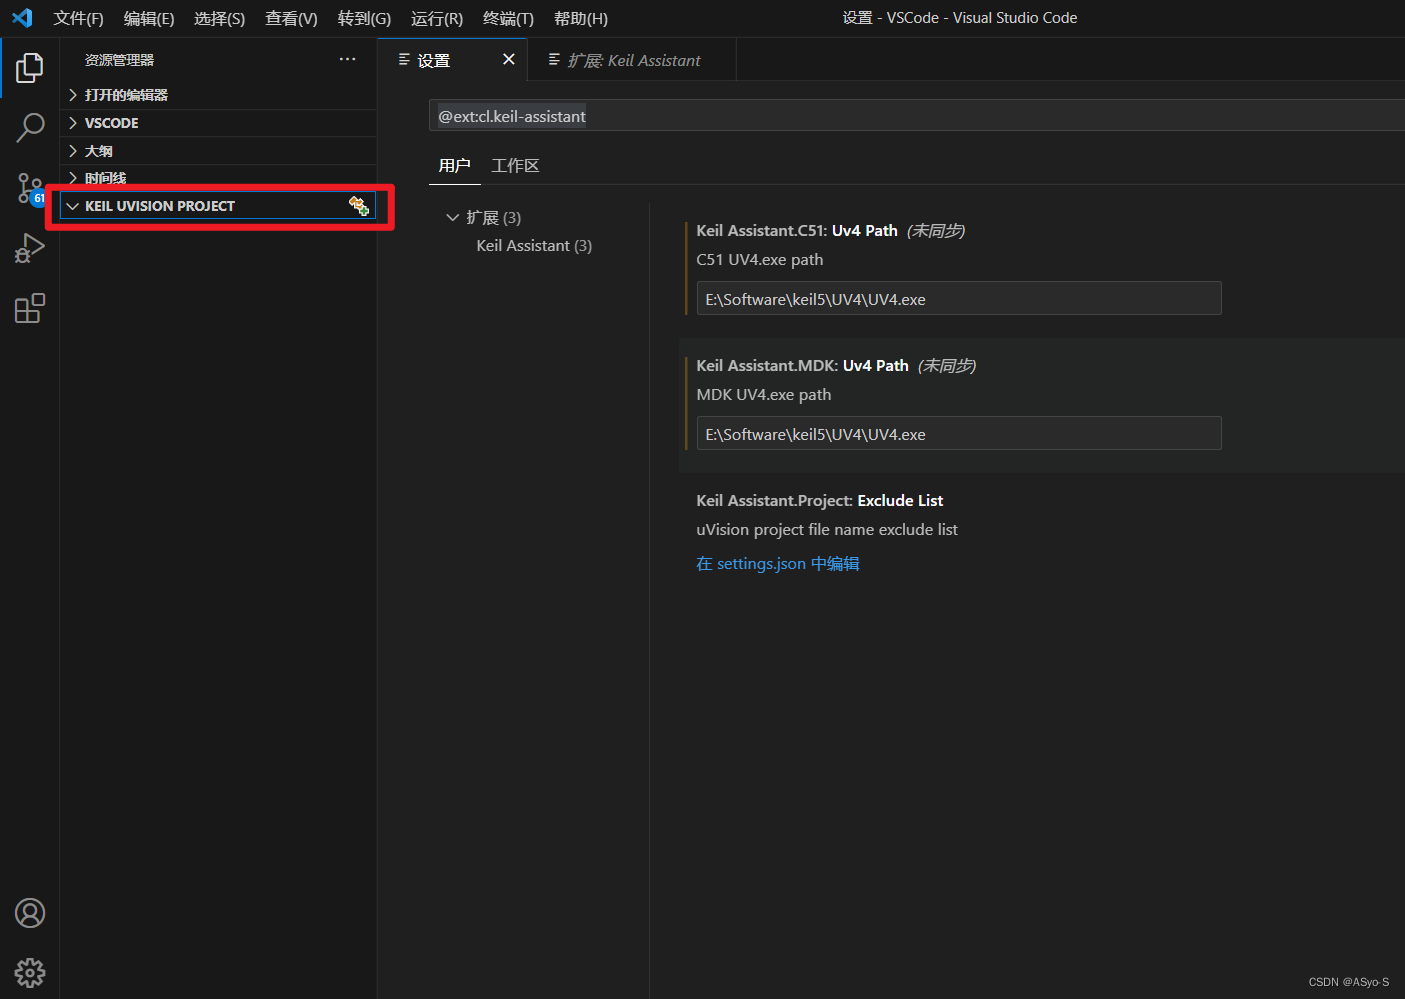1405x999 pixels.
Task: Click the MDK Uv4 Path input field
Action: tap(959, 434)
